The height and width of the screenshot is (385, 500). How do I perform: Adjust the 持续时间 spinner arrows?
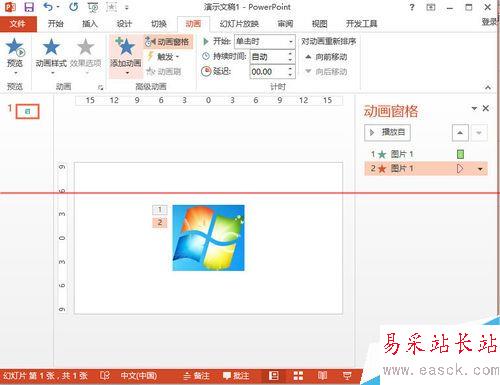(x=290, y=57)
